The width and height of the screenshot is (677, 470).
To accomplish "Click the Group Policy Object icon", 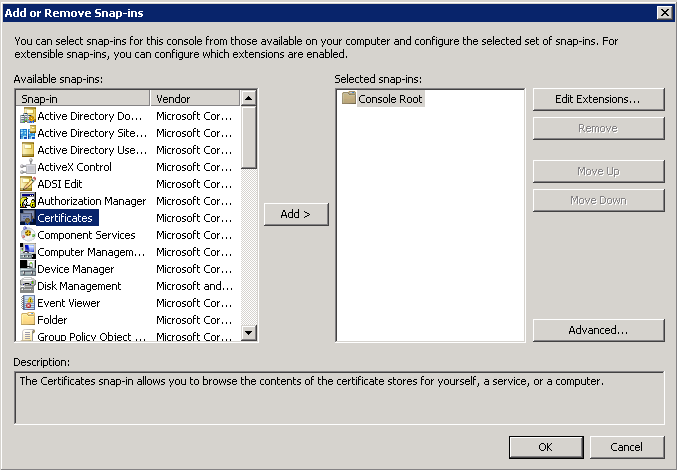I will [x=28, y=335].
